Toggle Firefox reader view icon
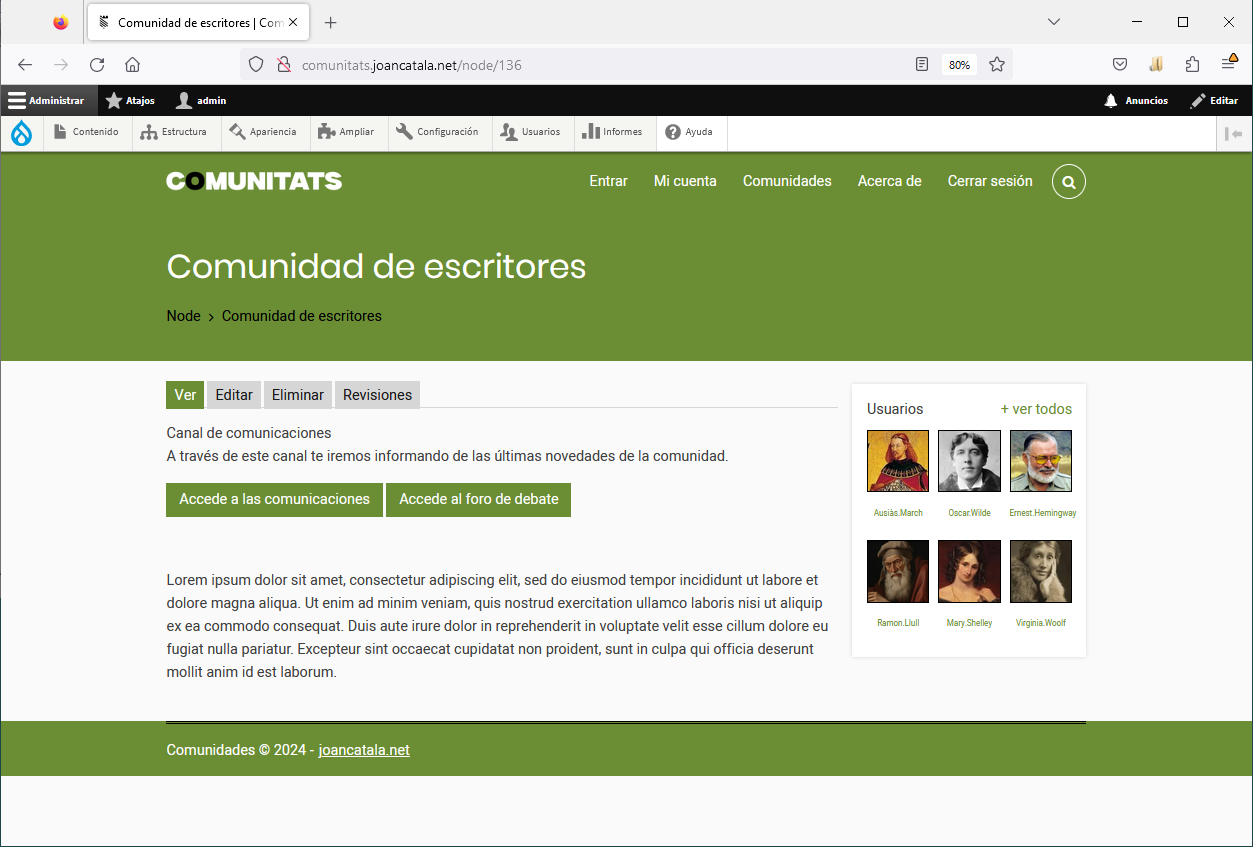The image size is (1253, 847). tap(922, 65)
